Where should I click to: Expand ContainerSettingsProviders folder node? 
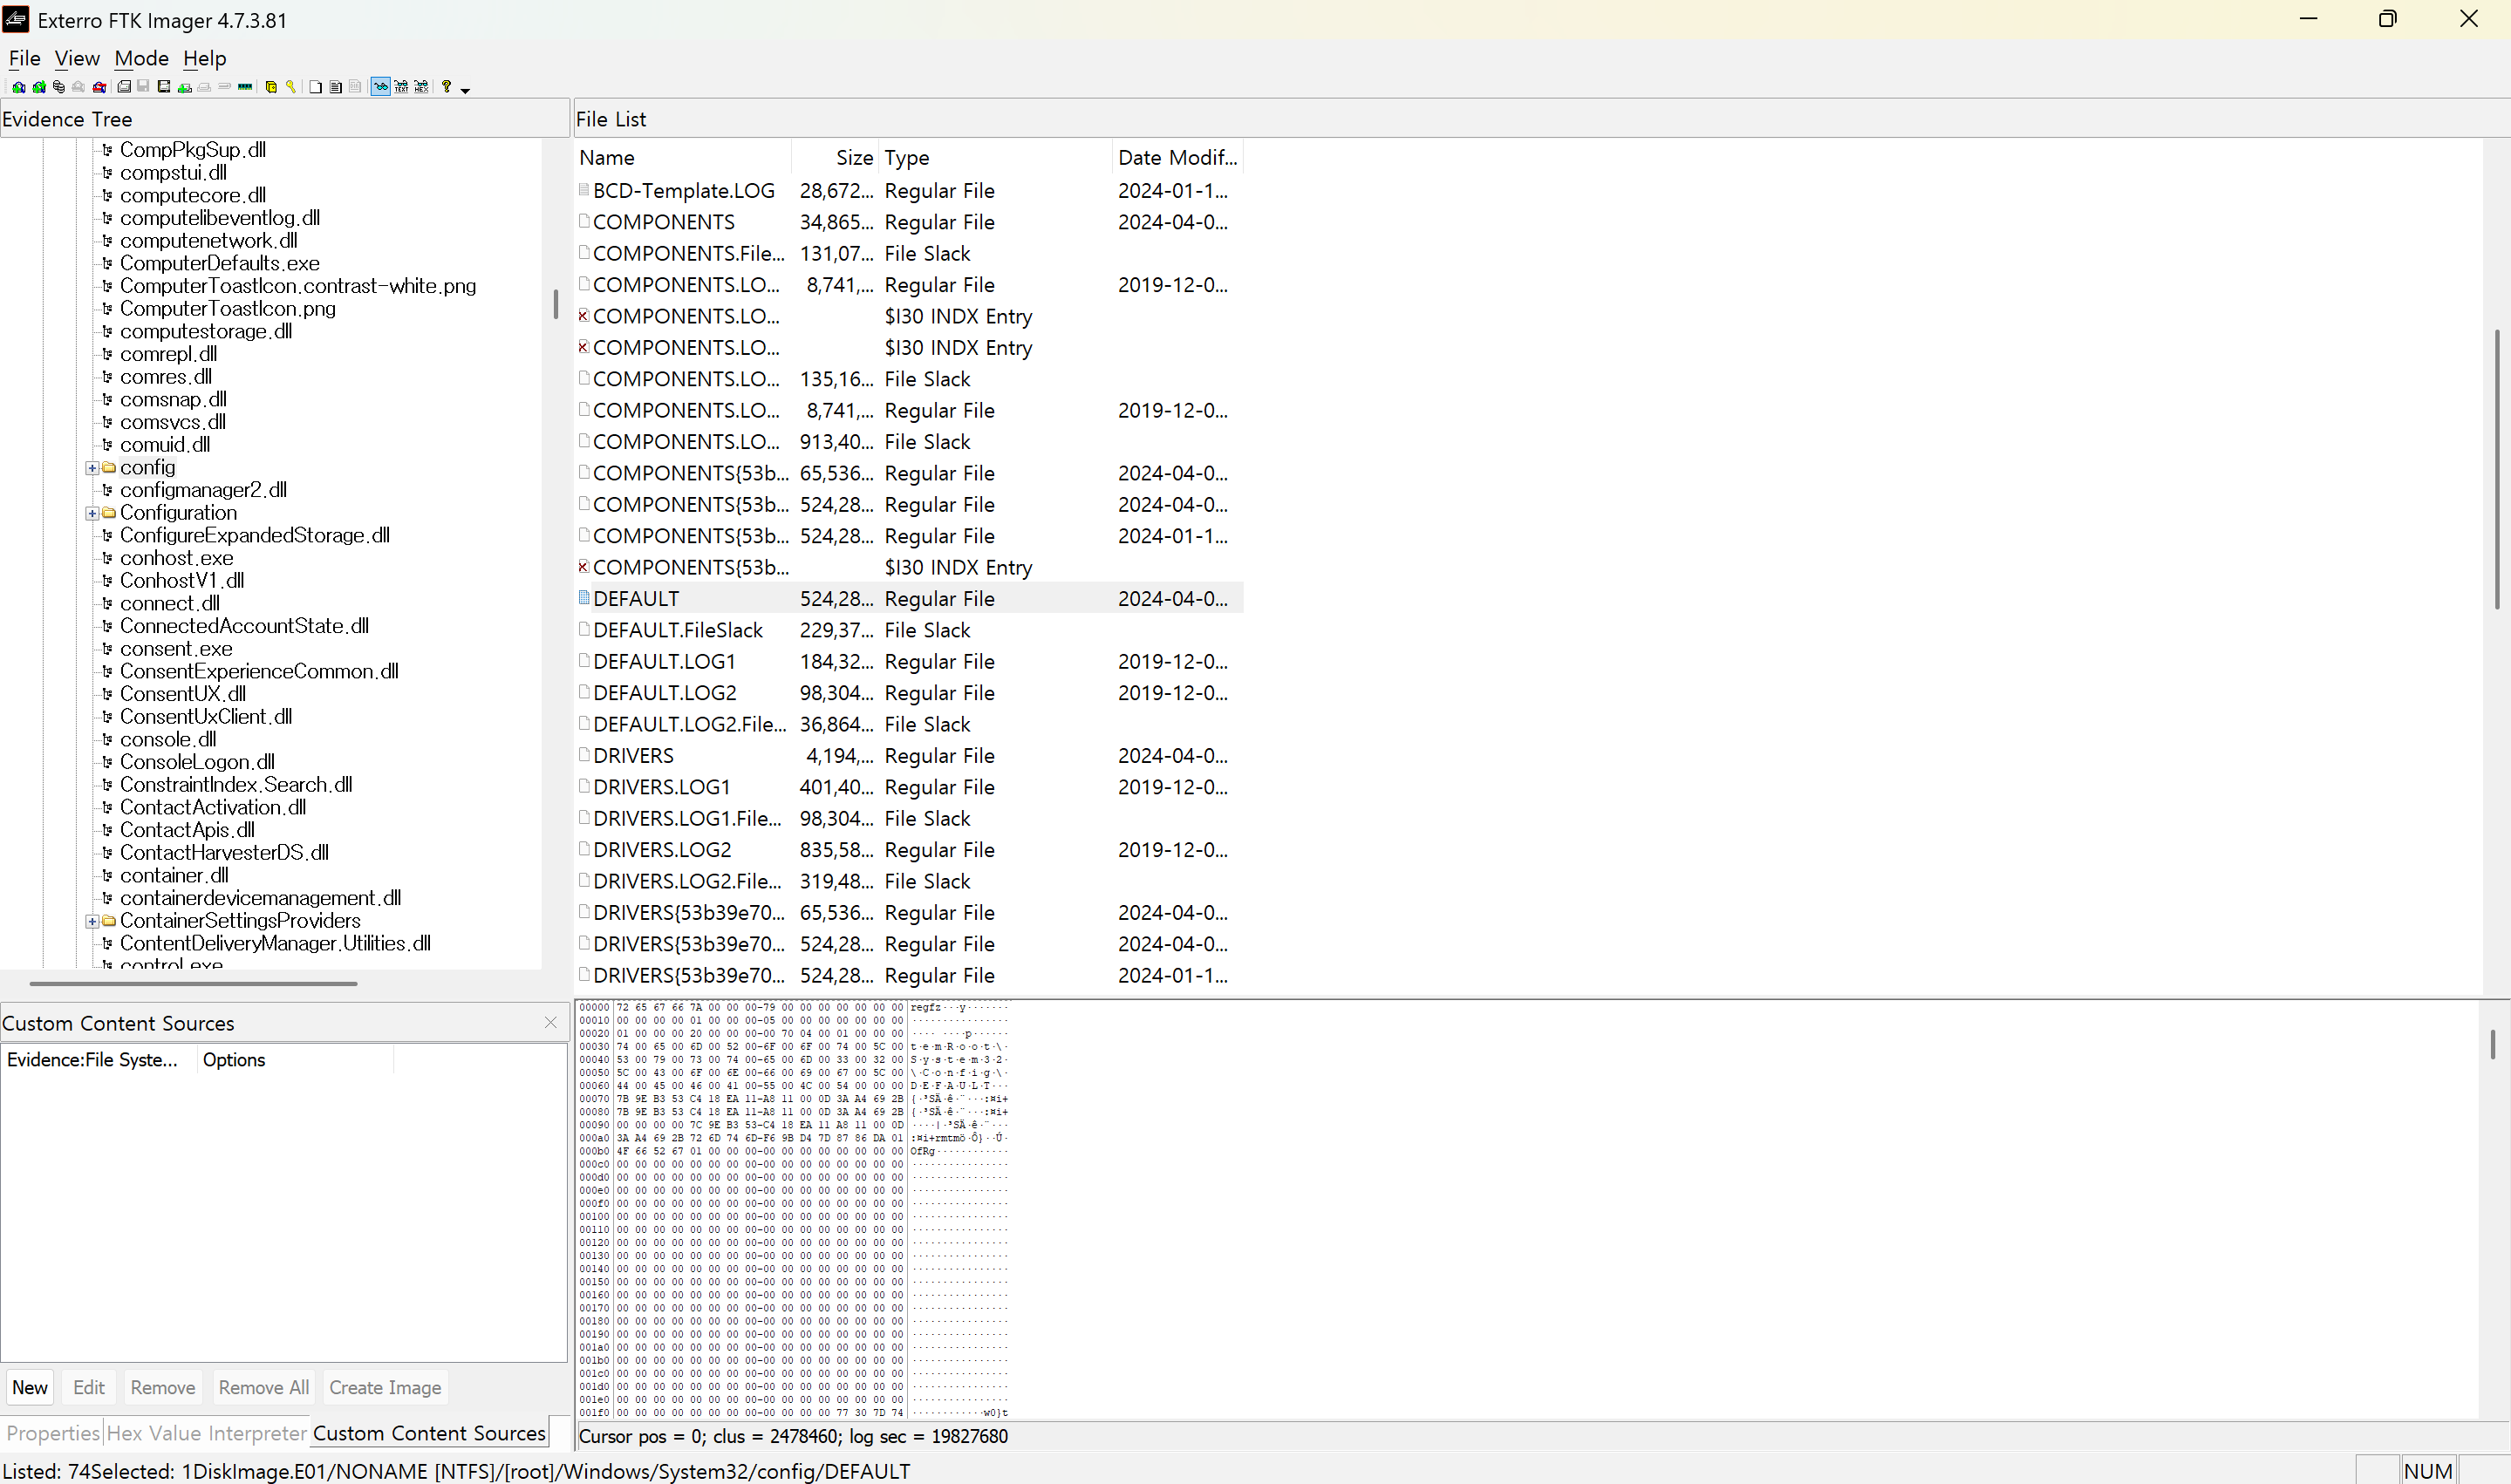pos(92,921)
